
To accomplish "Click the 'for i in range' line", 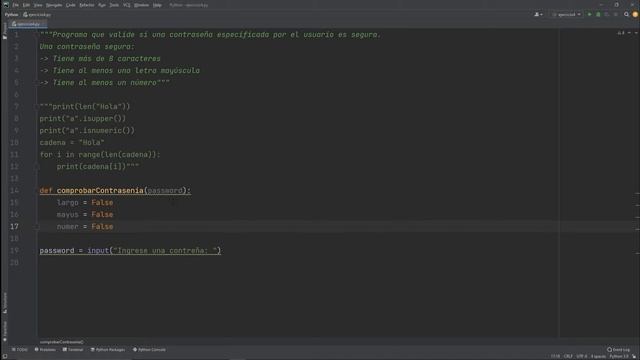I will point(100,155).
